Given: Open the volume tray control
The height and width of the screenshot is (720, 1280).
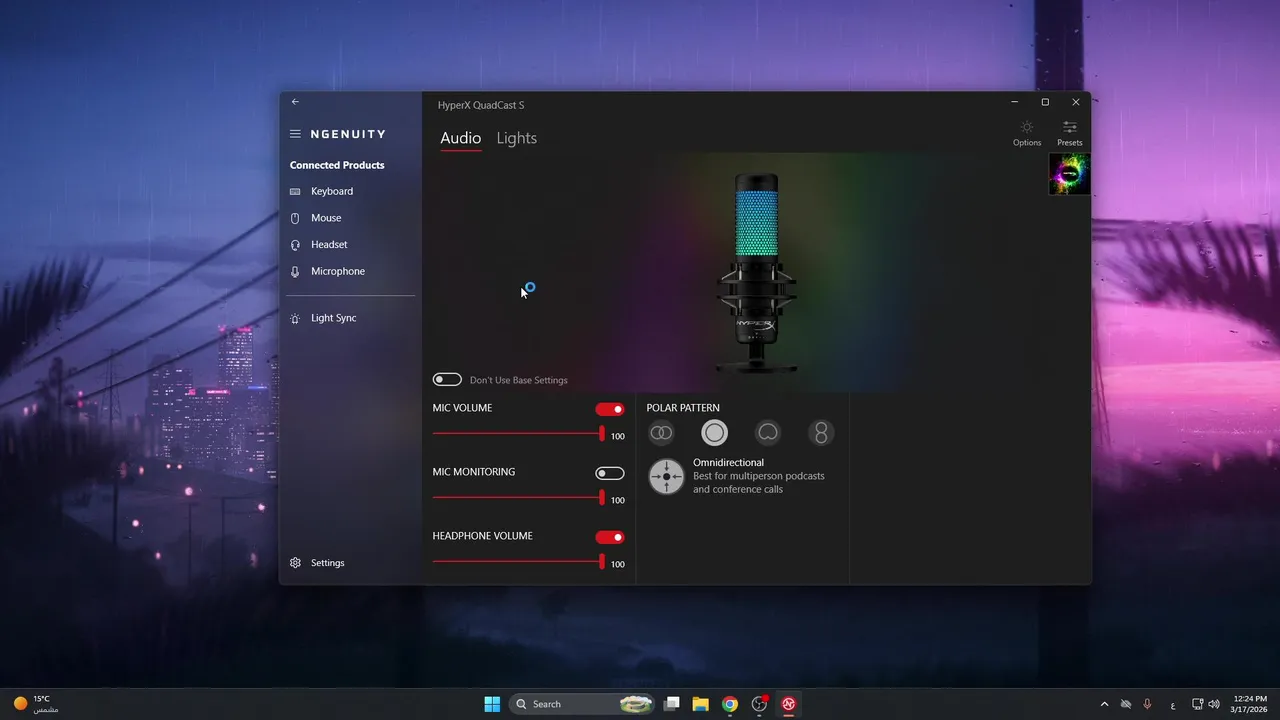Looking at the screenshot, I should point(1214,704).
